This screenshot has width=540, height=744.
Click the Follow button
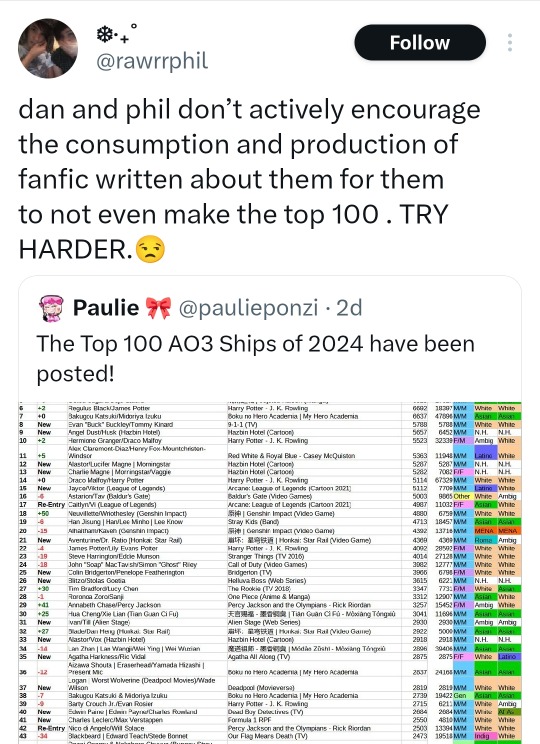click(420, 43)
